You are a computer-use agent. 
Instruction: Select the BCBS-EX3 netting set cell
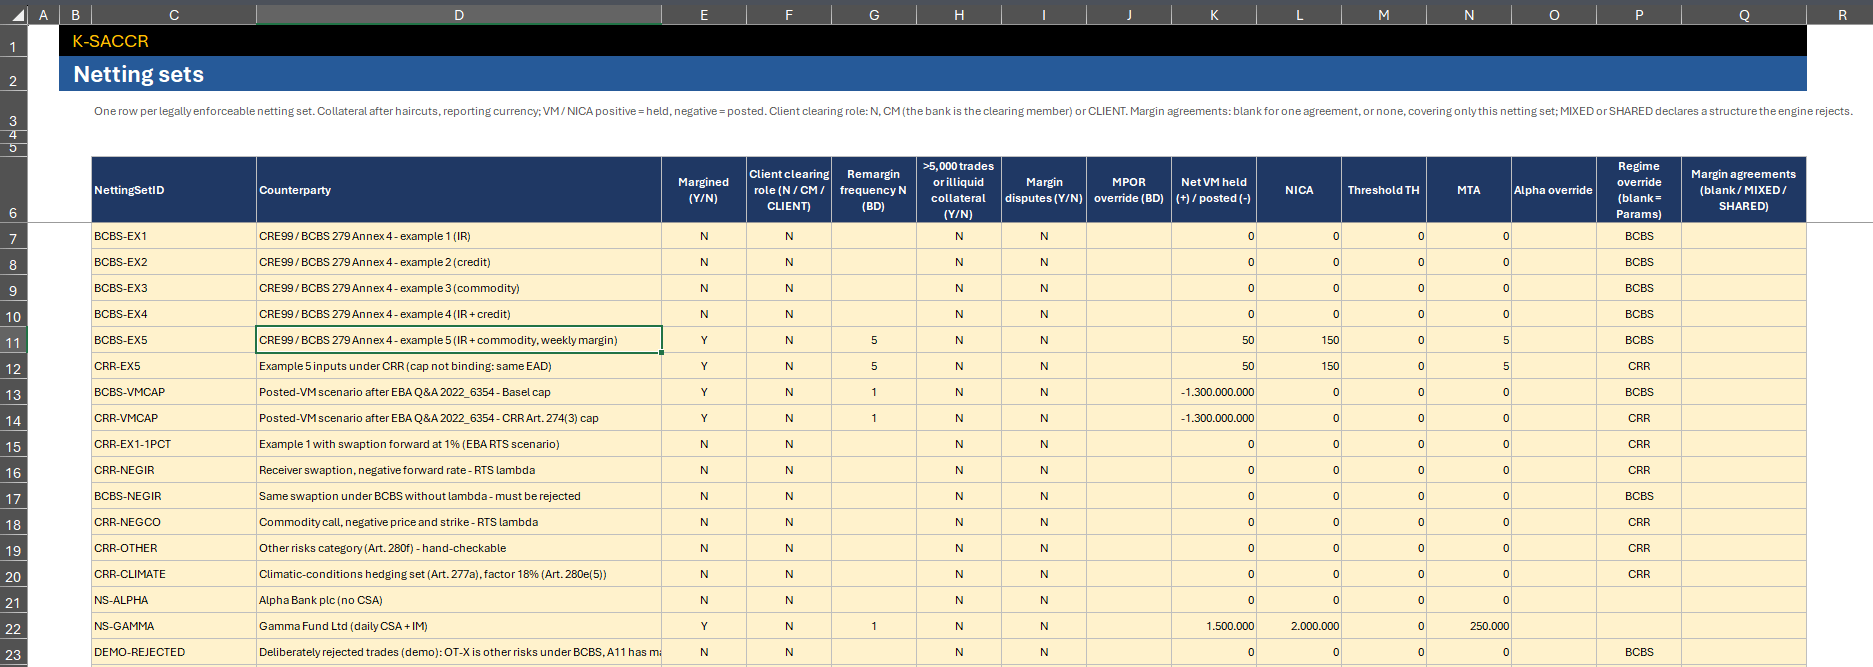(x=174, y=288)
